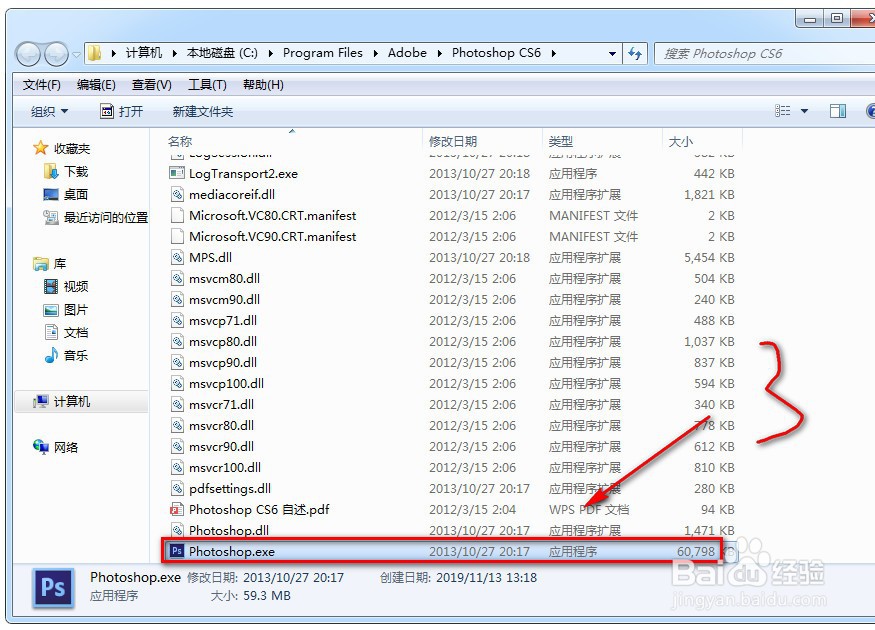Expand arrow after Program Files breadcrumb

pos(375,54)
